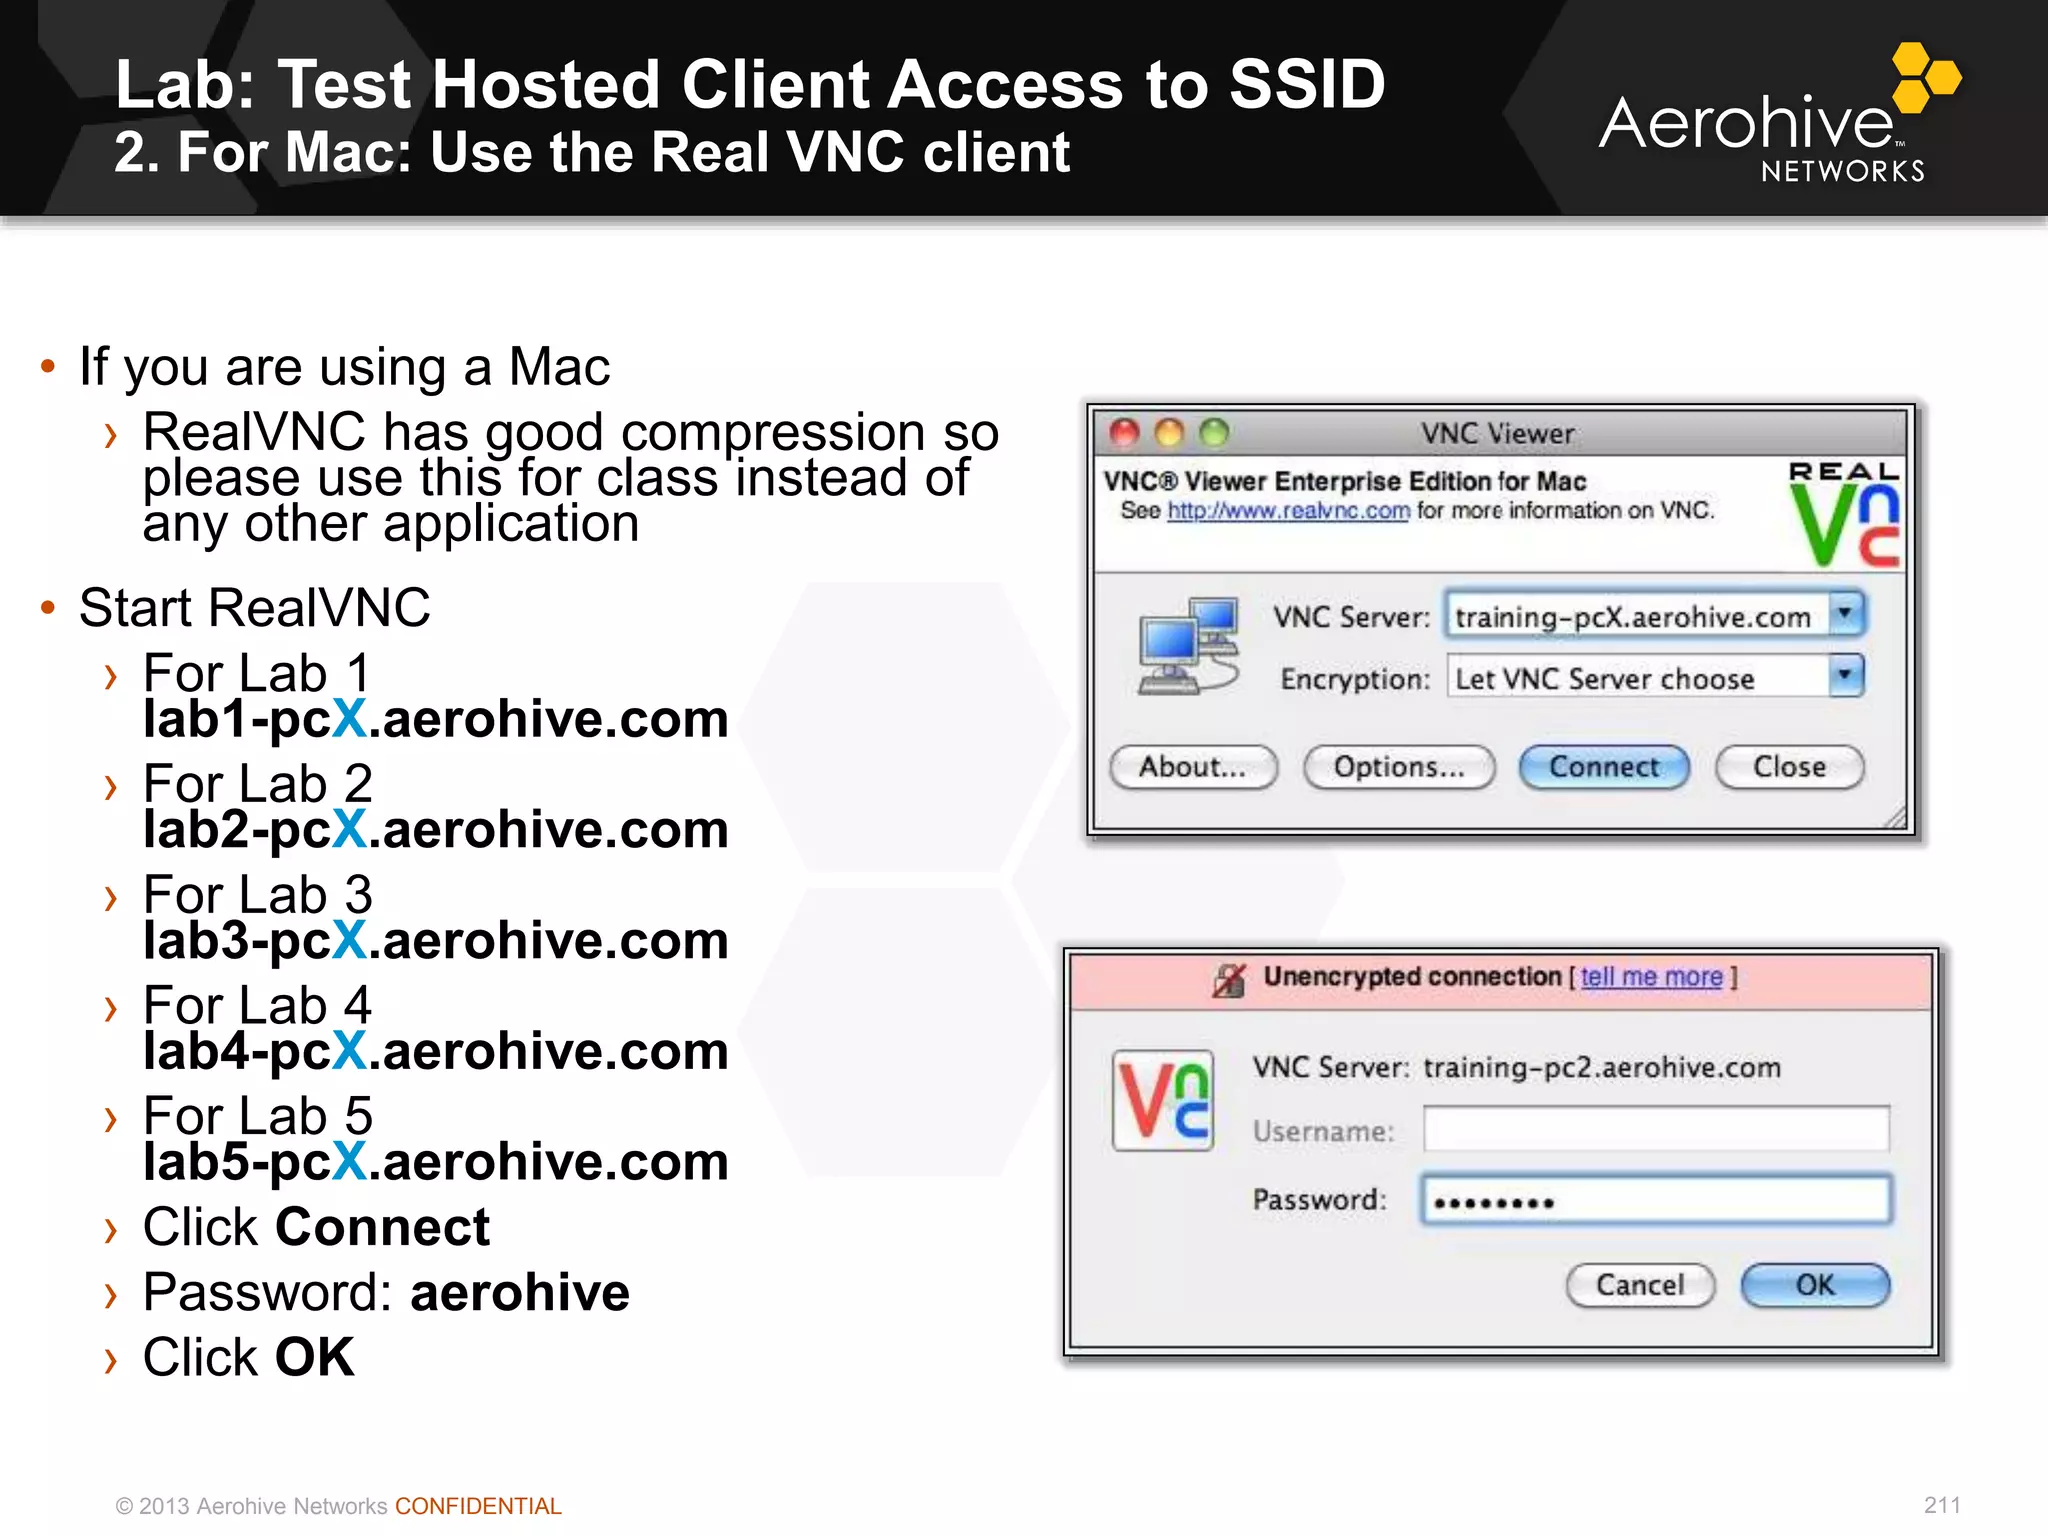This screenshot has width=2048, height=1536.
Task: Click the lab1-pcX.aerohive.com text
Action: (x=435, y=720)
